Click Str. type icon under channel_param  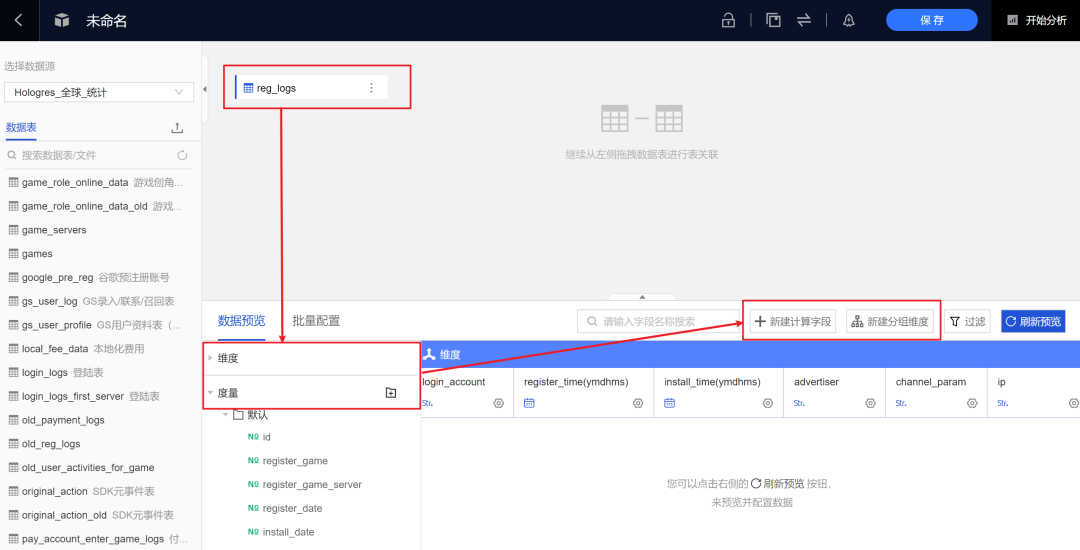pos(901,403)
